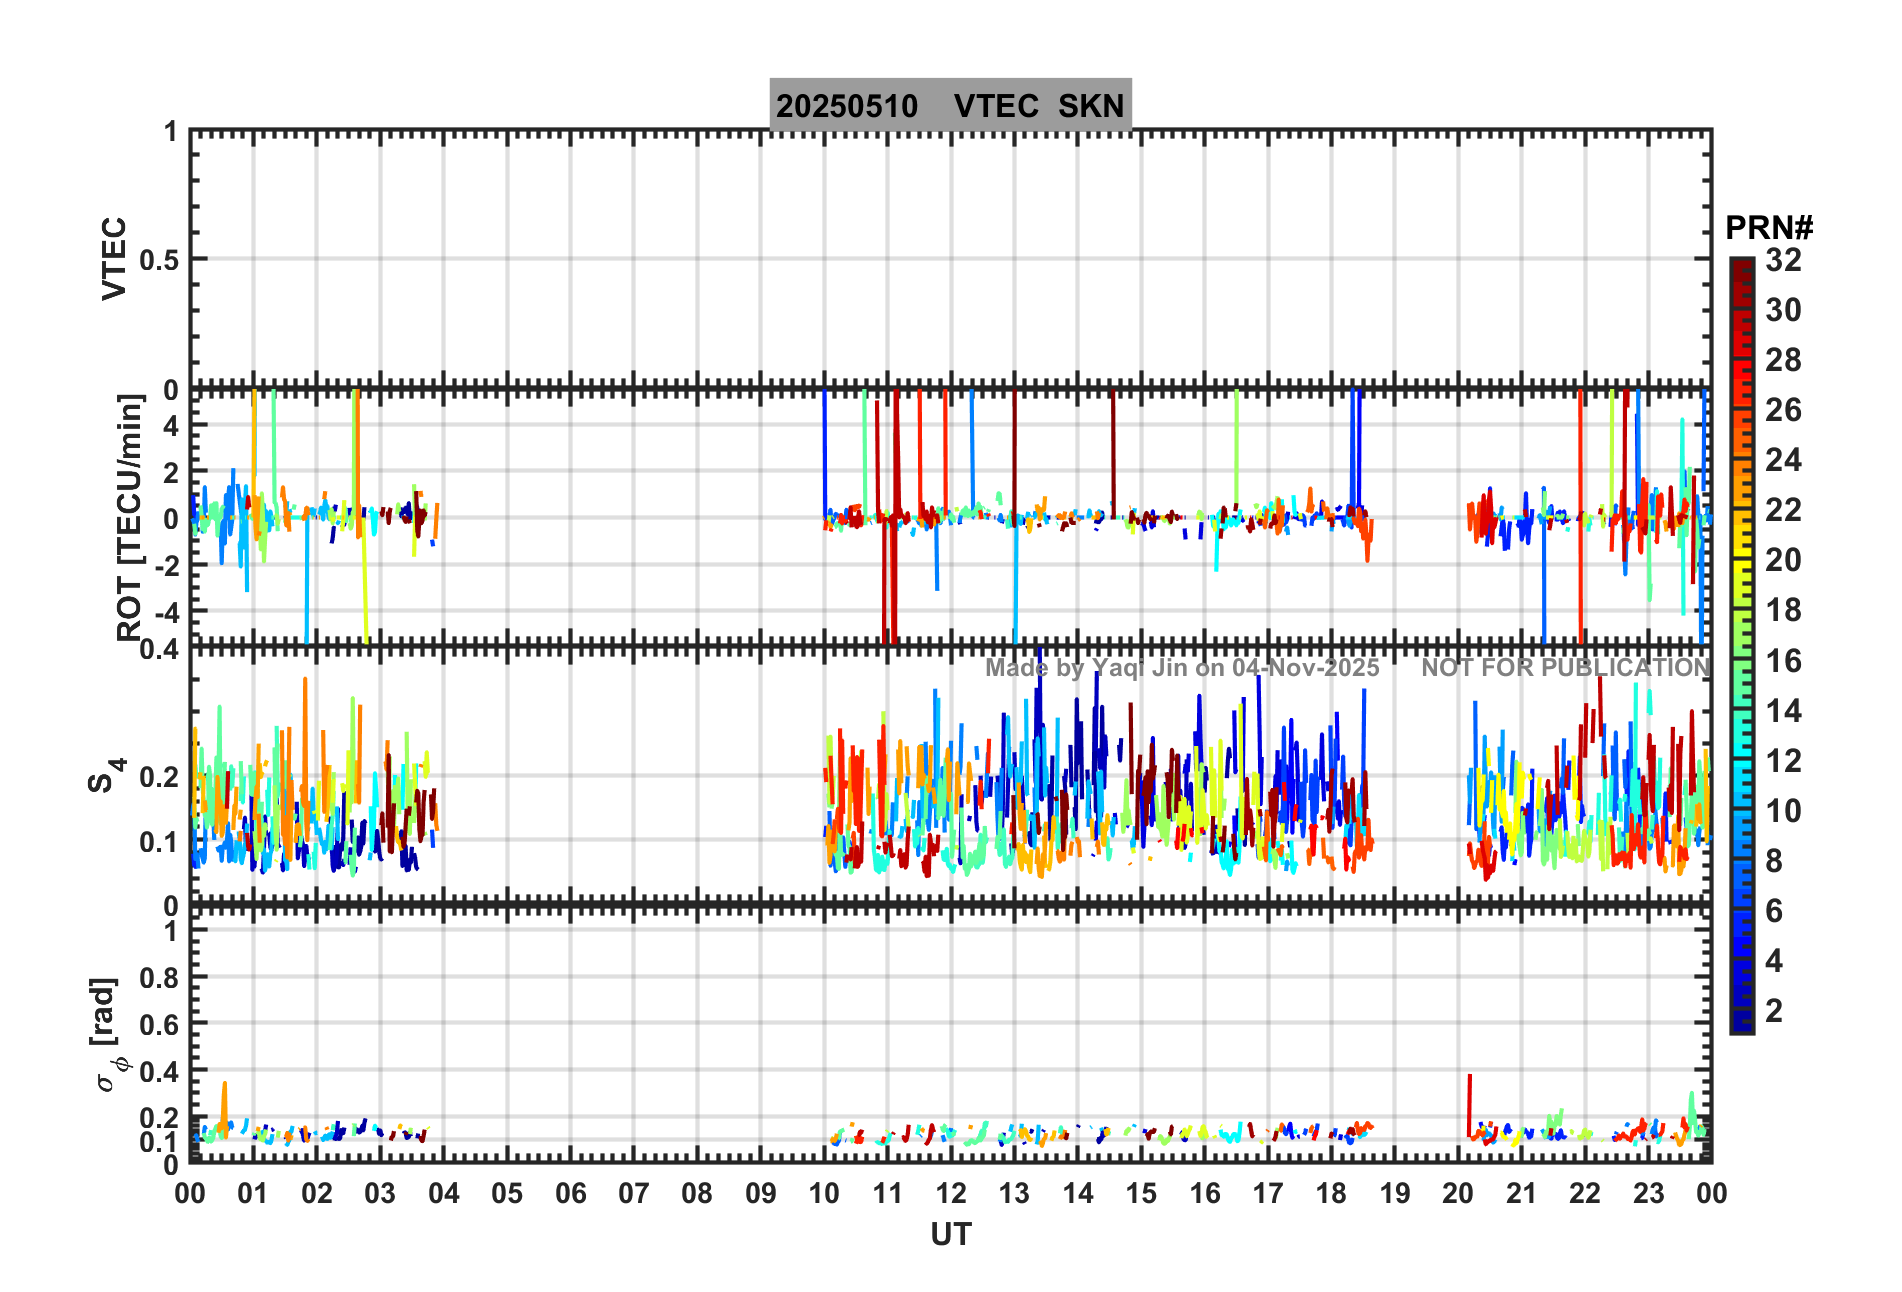Click the sigma phi [rad] axis label
This screenshot has width=1902, height=1292.
(108, 1034)
